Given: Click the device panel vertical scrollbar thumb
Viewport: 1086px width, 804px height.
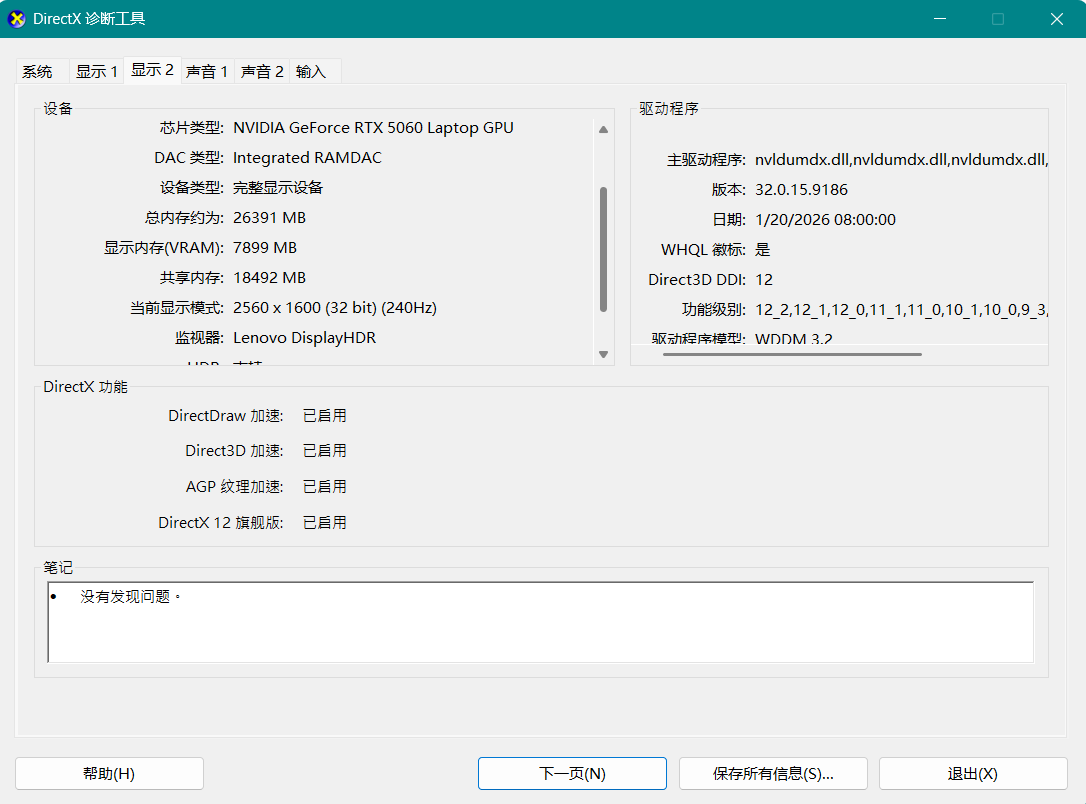Looking at the screenshot, I should coord(603,249).
